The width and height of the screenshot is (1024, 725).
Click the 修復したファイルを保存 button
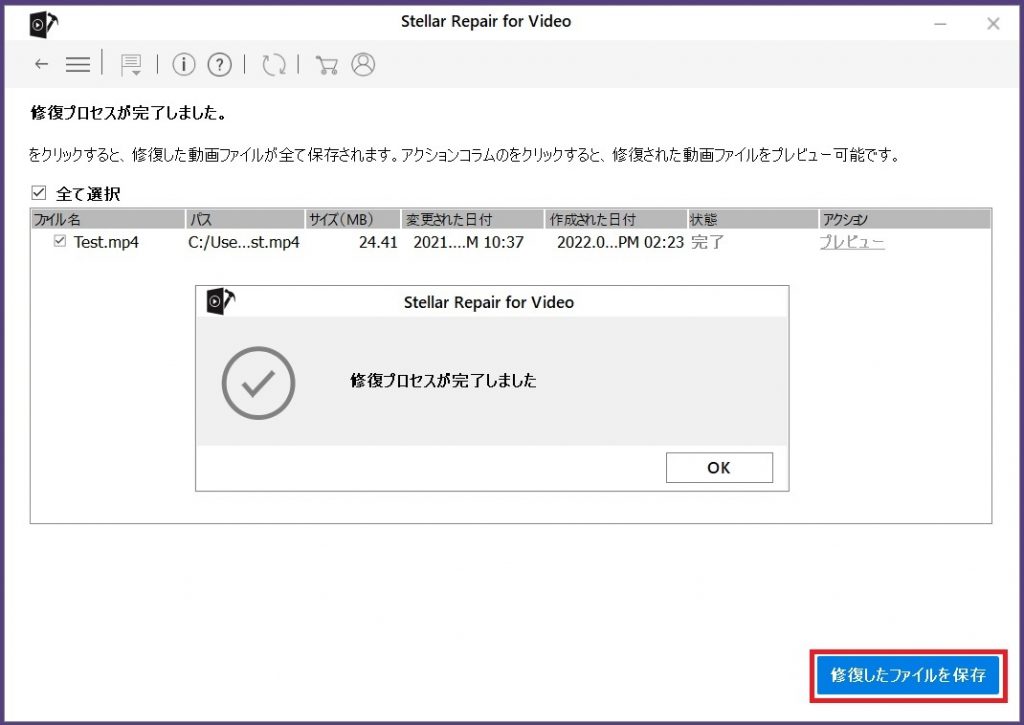(x=908, y=675)
